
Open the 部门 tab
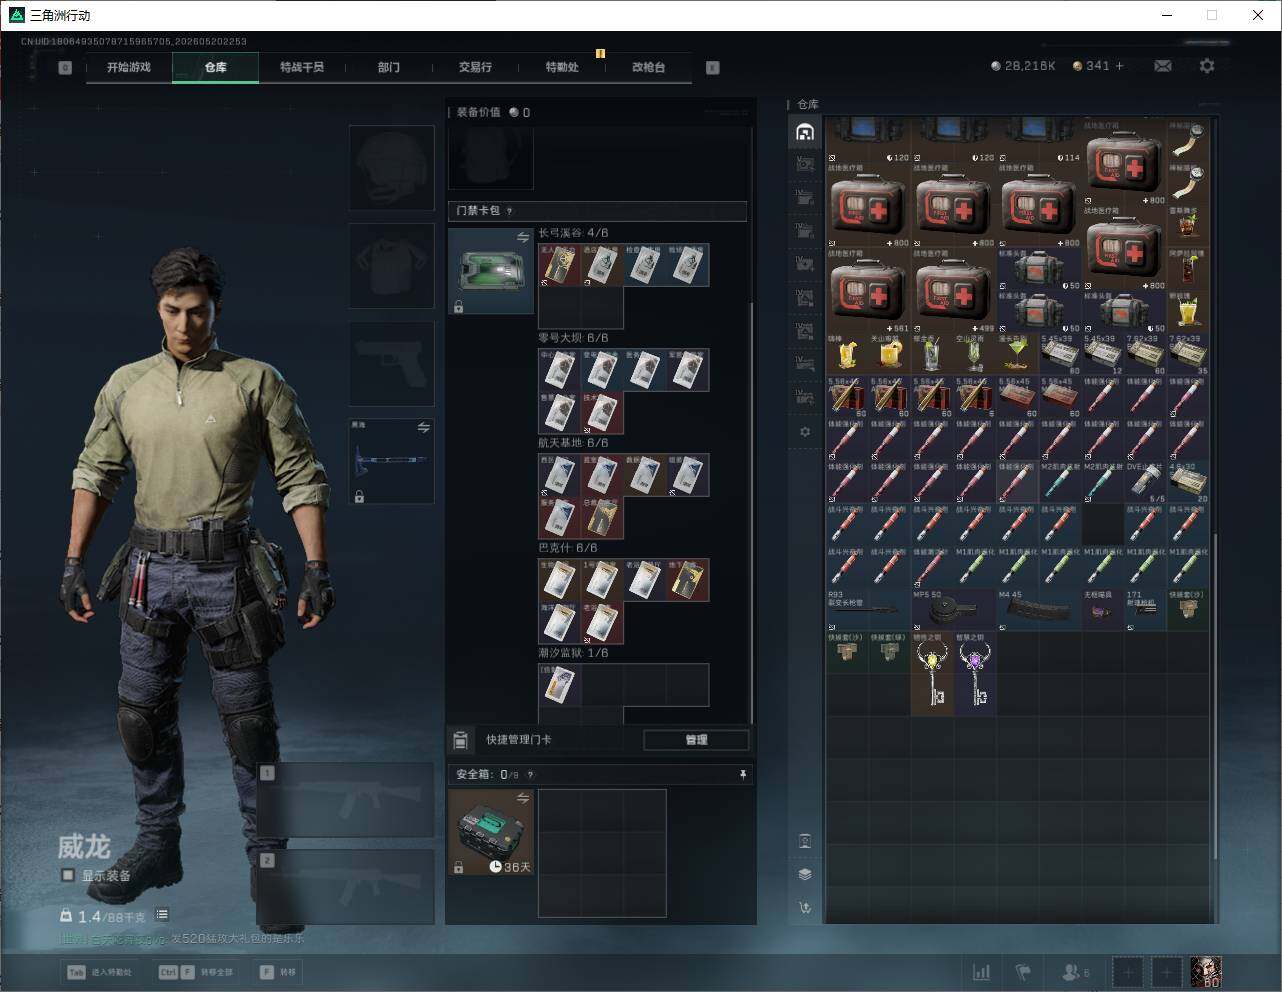[389, 67]
